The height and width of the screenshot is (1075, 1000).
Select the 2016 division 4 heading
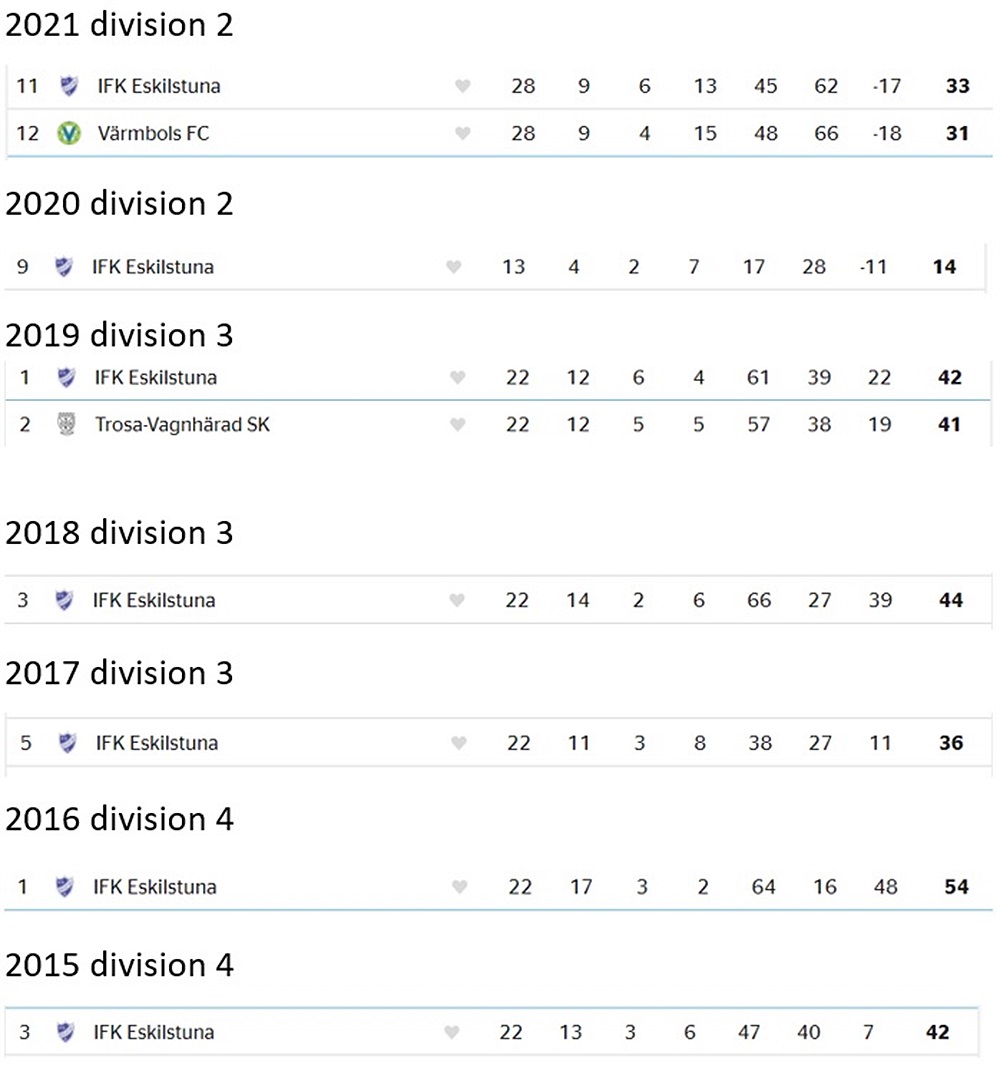[119, 819]
